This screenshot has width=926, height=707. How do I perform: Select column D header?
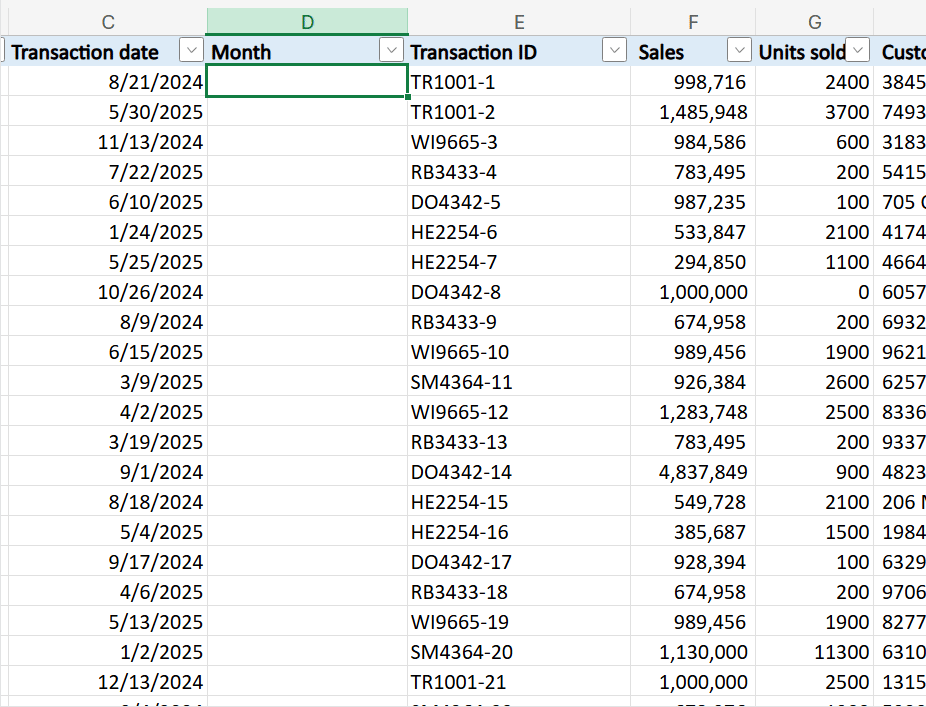(x=306, y=21)
